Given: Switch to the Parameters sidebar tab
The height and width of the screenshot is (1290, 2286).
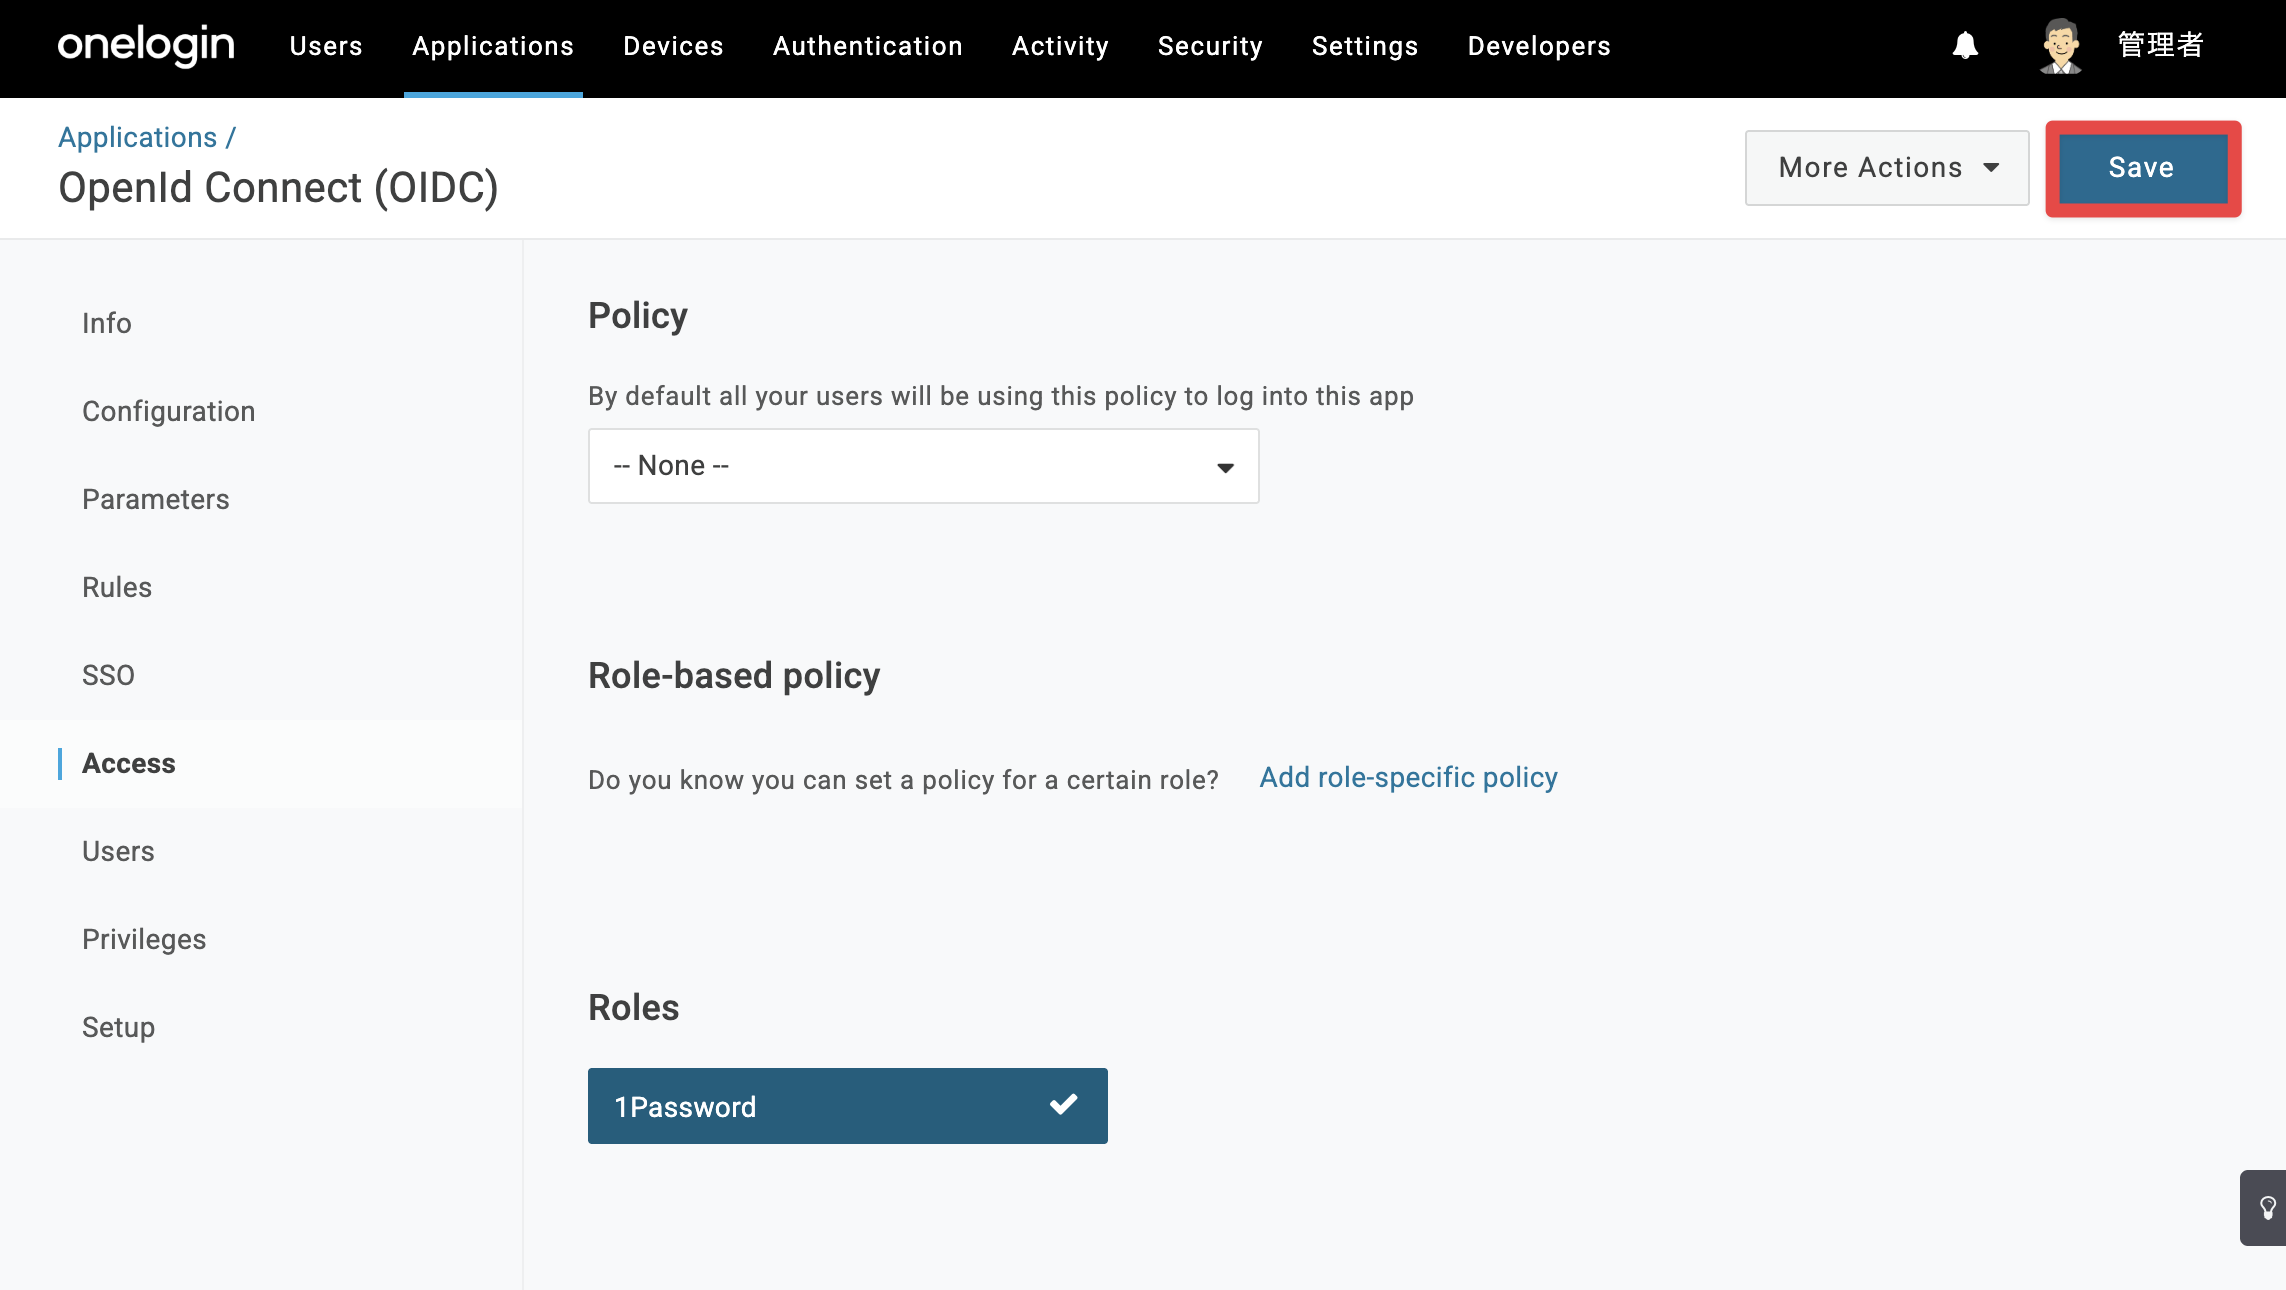Looking at the screenshot, I should (156, 499).
